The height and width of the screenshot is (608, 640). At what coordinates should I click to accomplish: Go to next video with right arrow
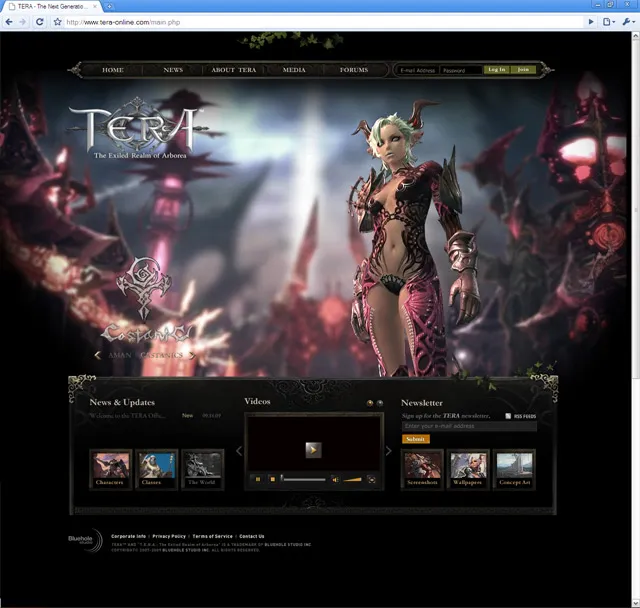click(x=388, y=450)
